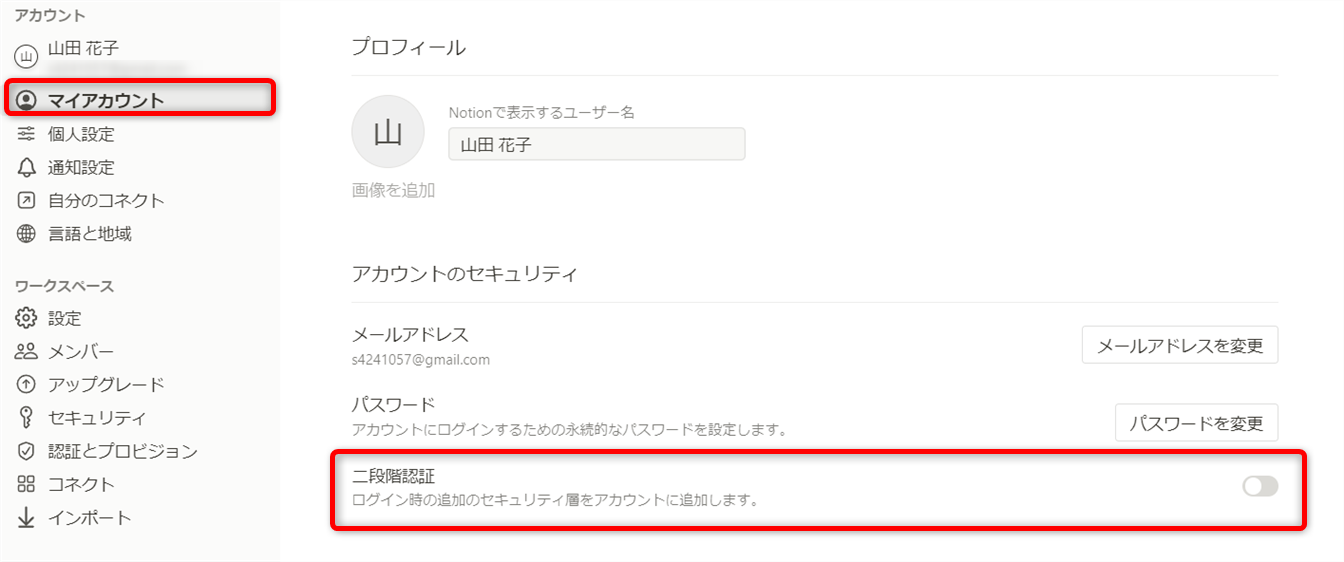Image resolution: width=1344 pixels, height=562 pixels.
Task: Click the 言語と地域 globe icon
Action: pyautogui.click(x=27, y=234)
